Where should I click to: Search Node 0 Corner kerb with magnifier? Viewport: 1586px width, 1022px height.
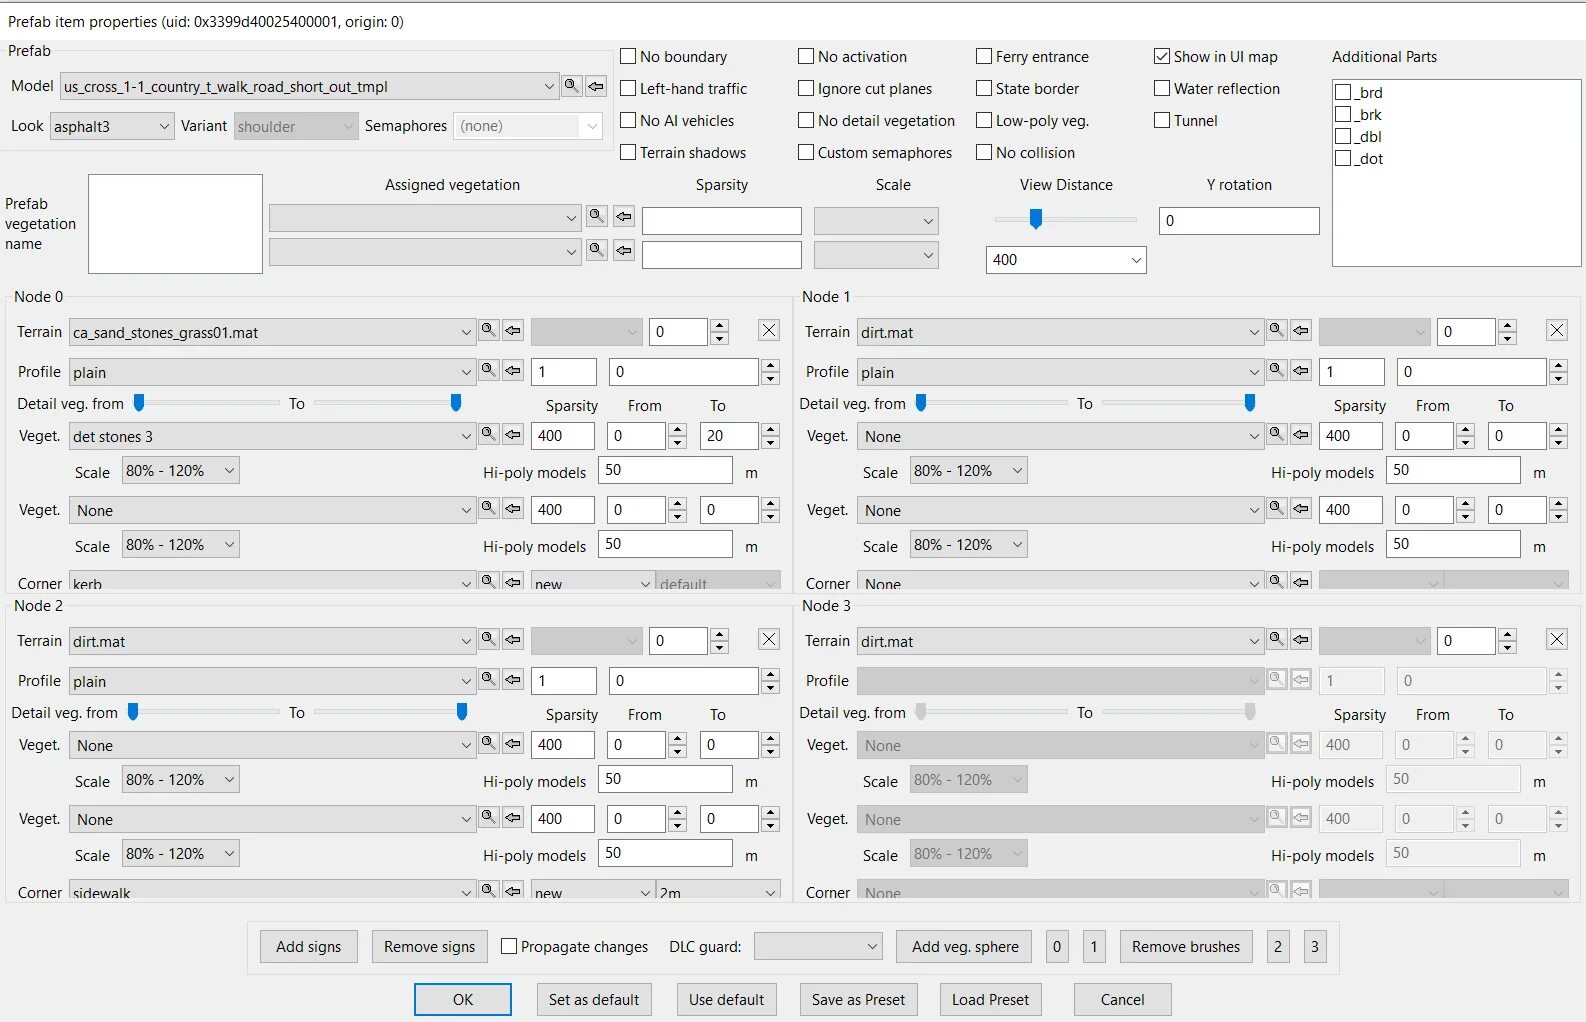pos(489,581)
